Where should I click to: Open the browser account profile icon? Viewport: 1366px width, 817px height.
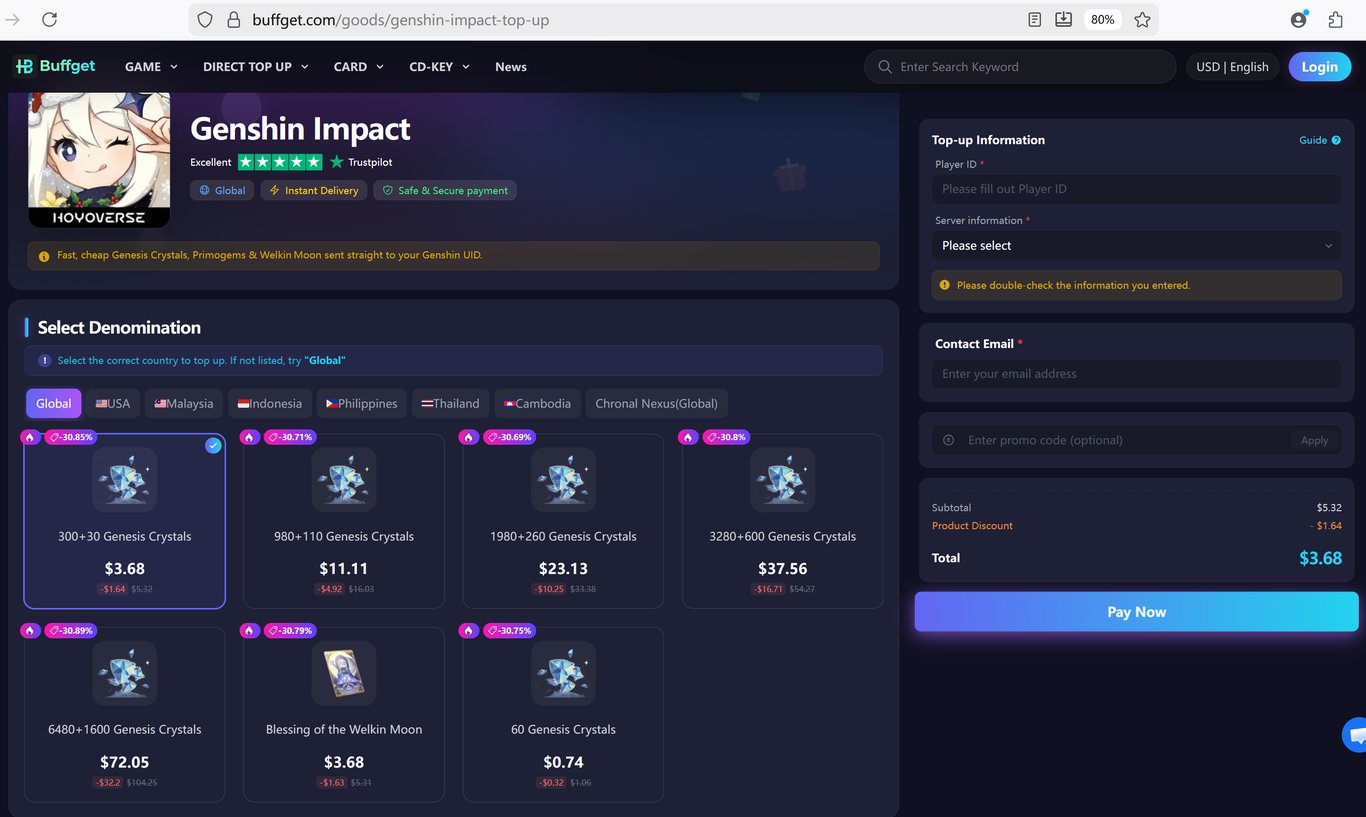[1299, 19]
